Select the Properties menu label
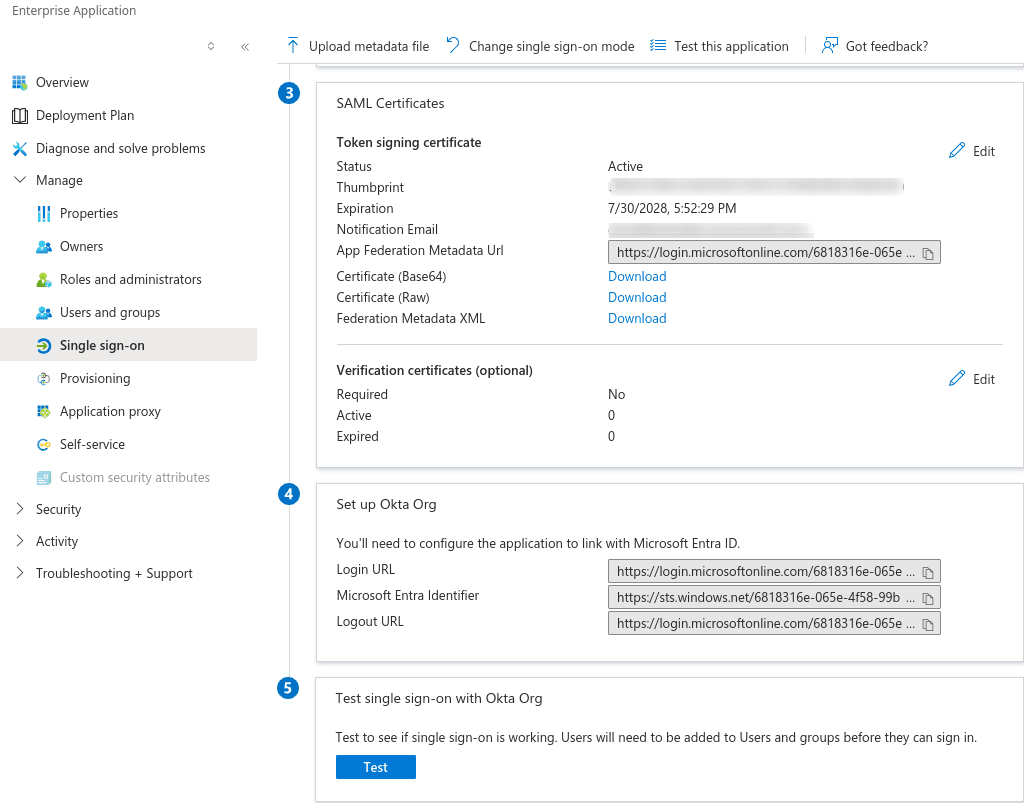 [89, 213]
